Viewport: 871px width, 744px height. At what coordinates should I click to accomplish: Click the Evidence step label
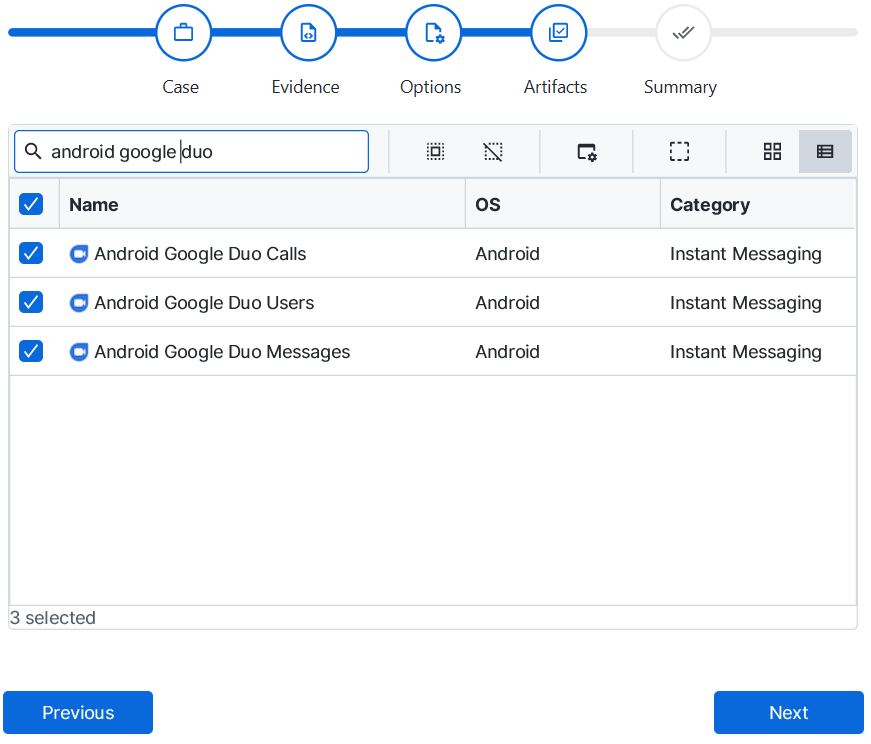tap(306, 87)
